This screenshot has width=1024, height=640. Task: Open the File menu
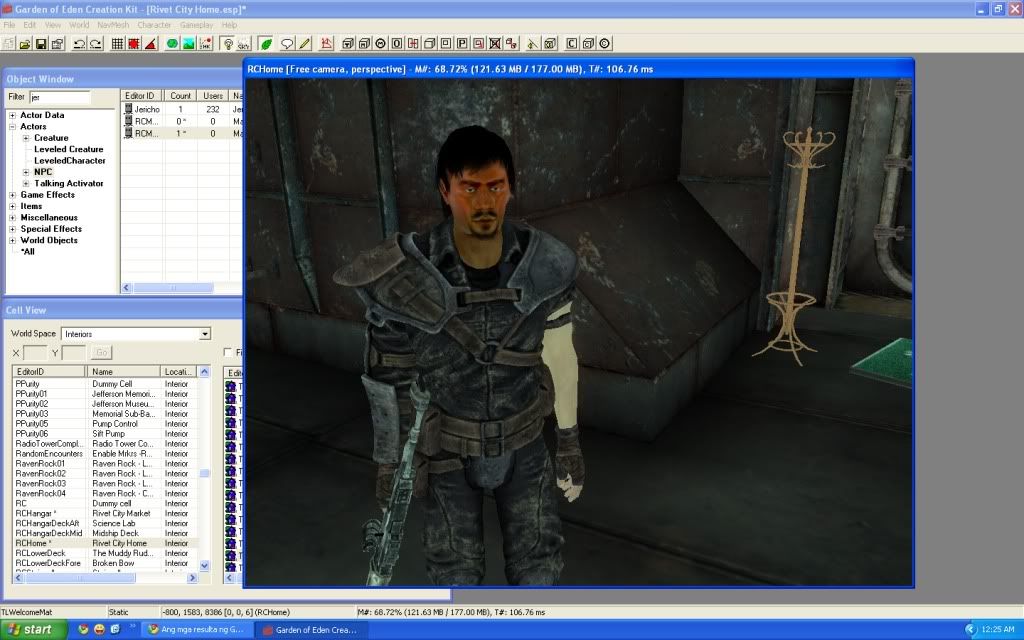click(x=9, y=25)
